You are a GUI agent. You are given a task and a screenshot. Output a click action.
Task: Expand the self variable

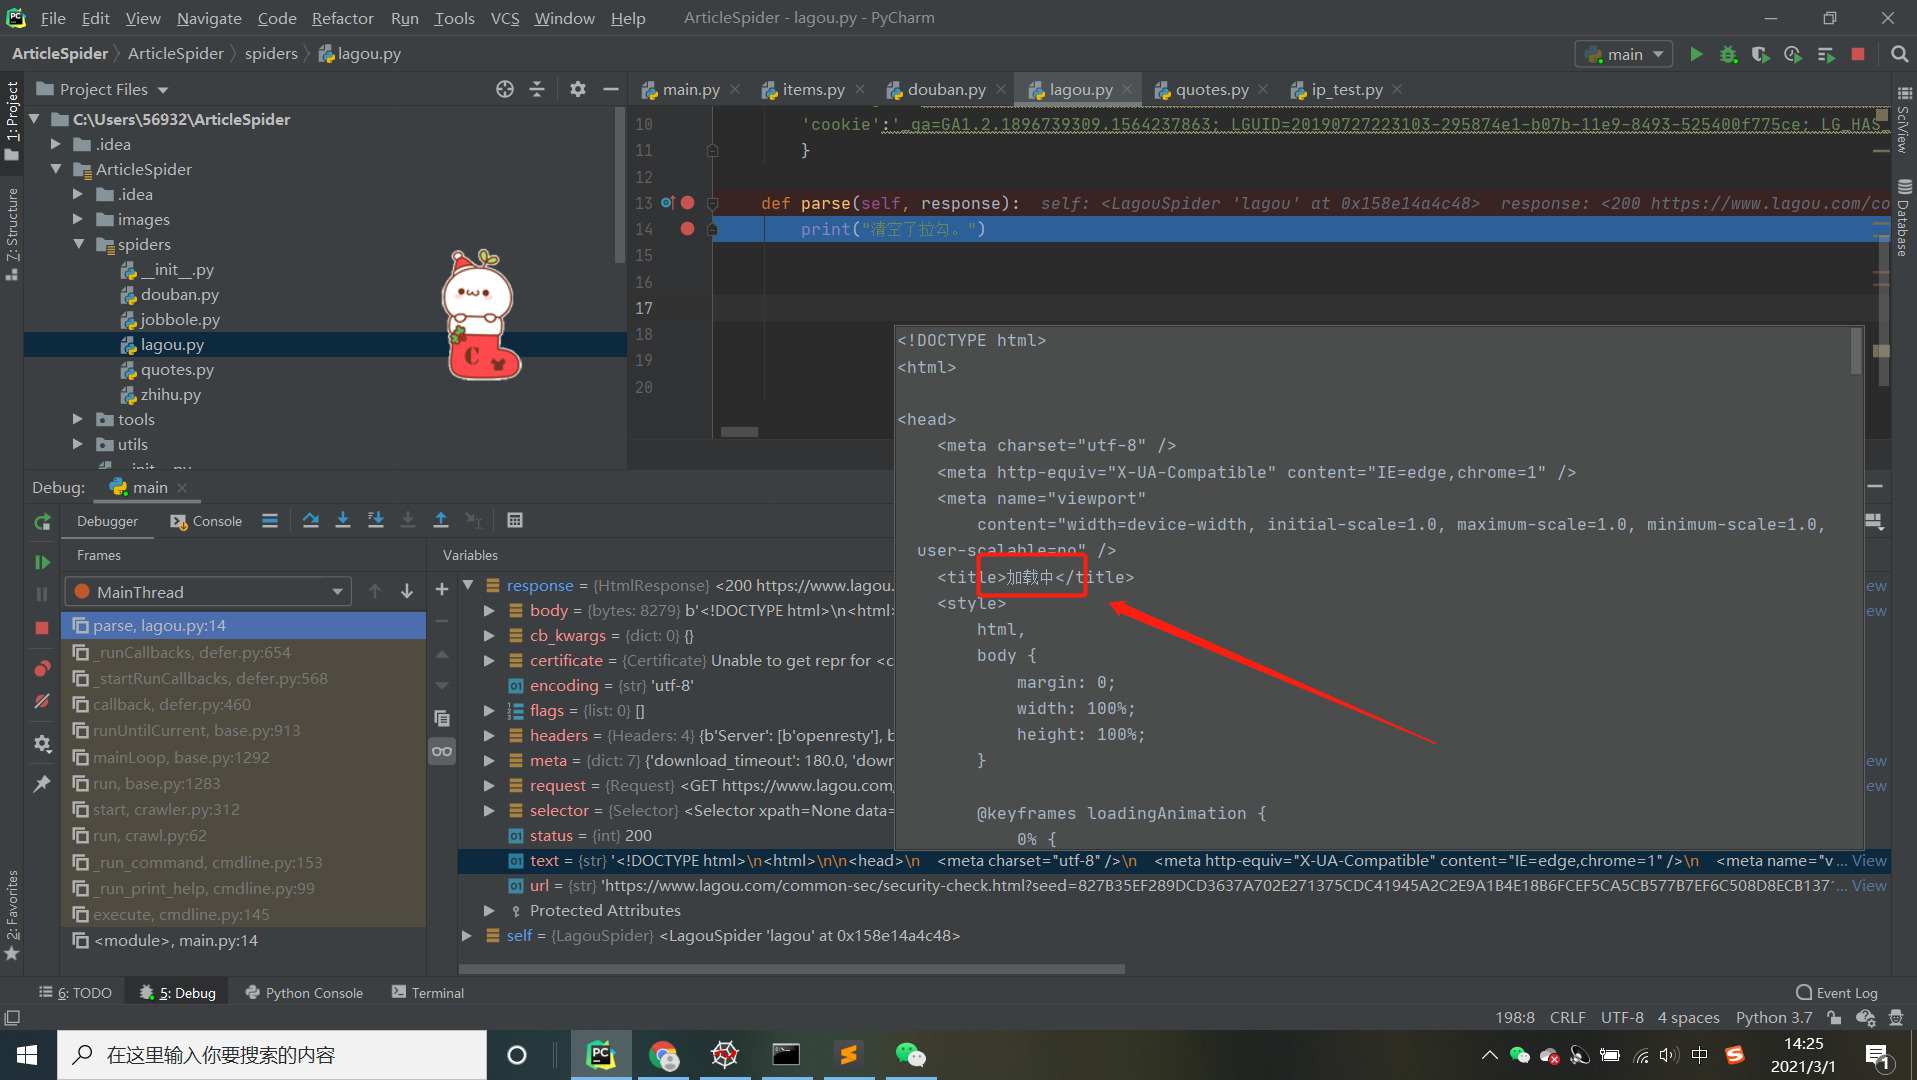[x=466, y=935]
